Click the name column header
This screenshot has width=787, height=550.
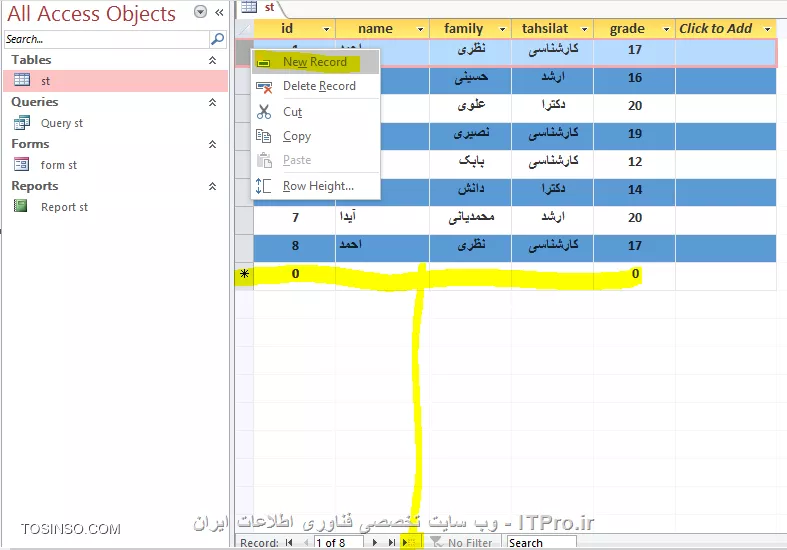click(x=382, y=29)
